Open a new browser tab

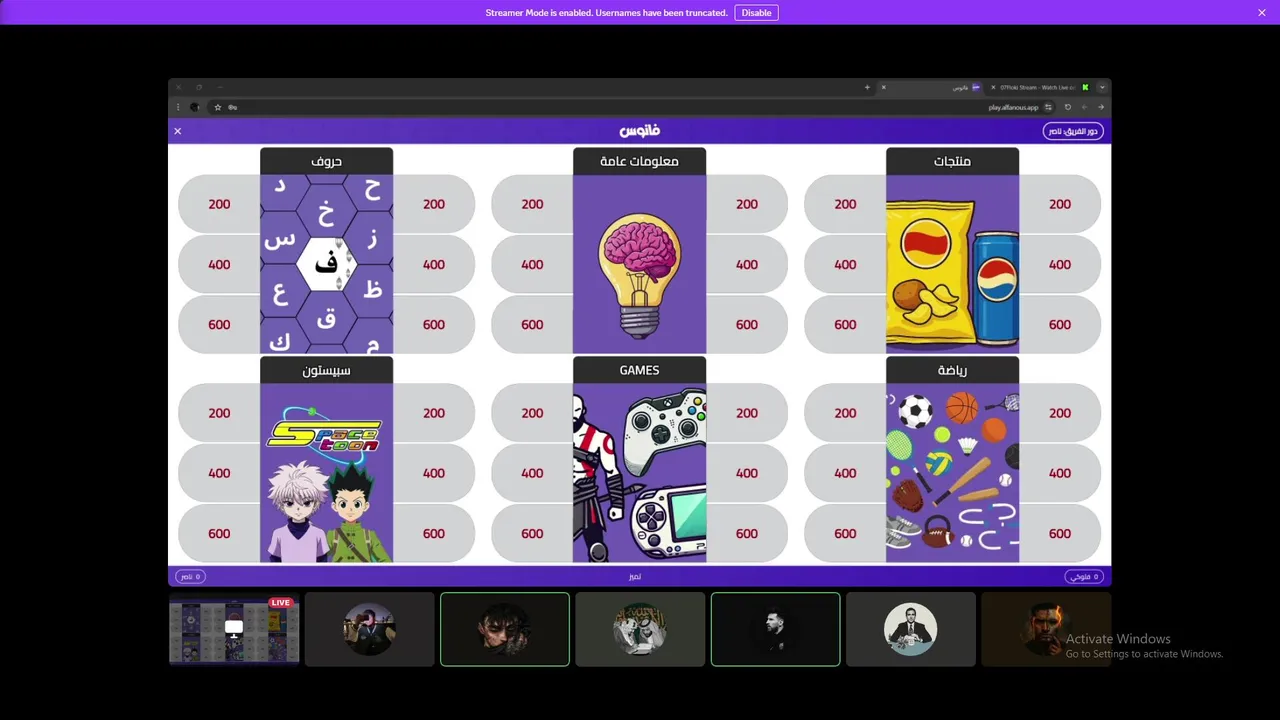[867, 87]
